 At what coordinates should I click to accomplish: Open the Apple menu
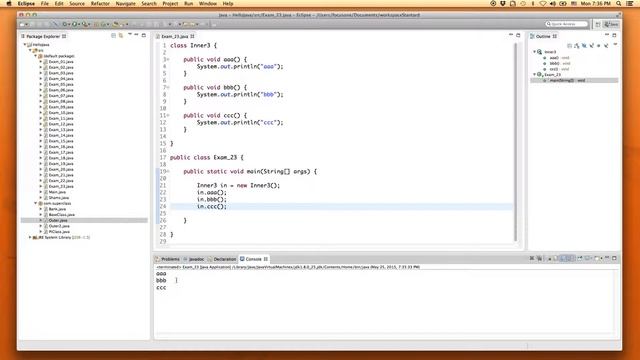[9, 3]
